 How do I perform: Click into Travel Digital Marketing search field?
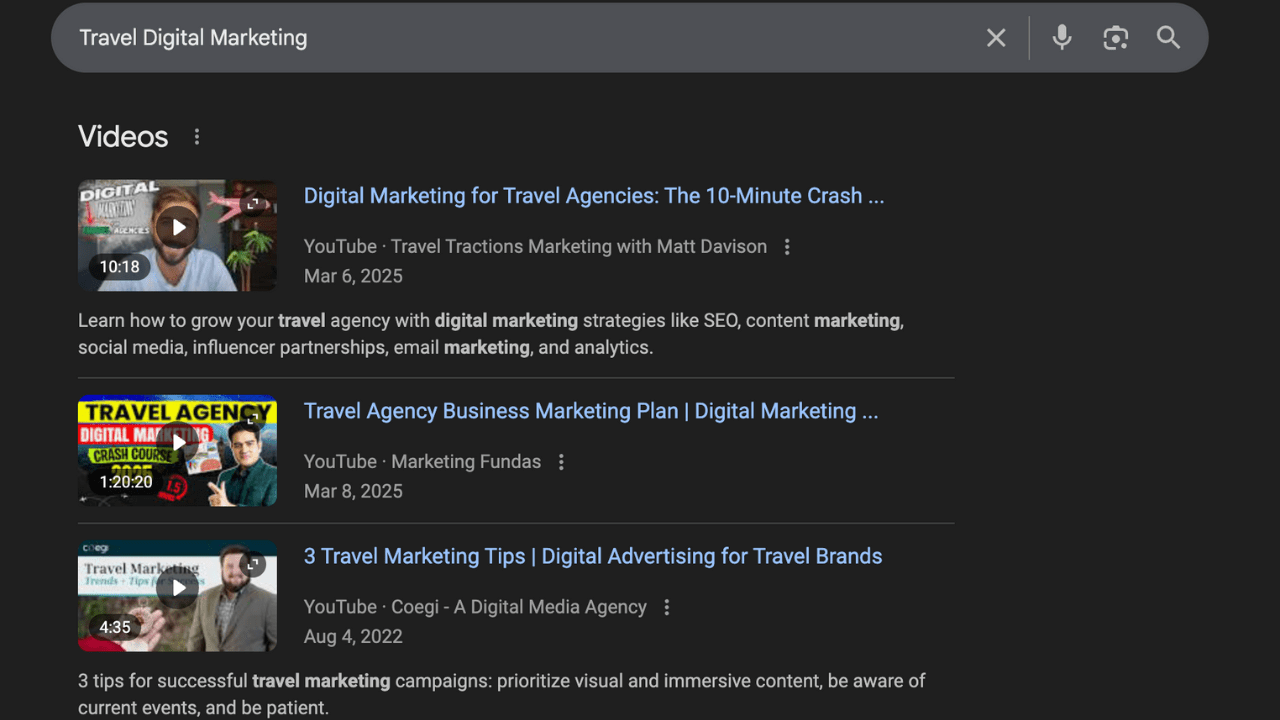click(x=500, y=38)
